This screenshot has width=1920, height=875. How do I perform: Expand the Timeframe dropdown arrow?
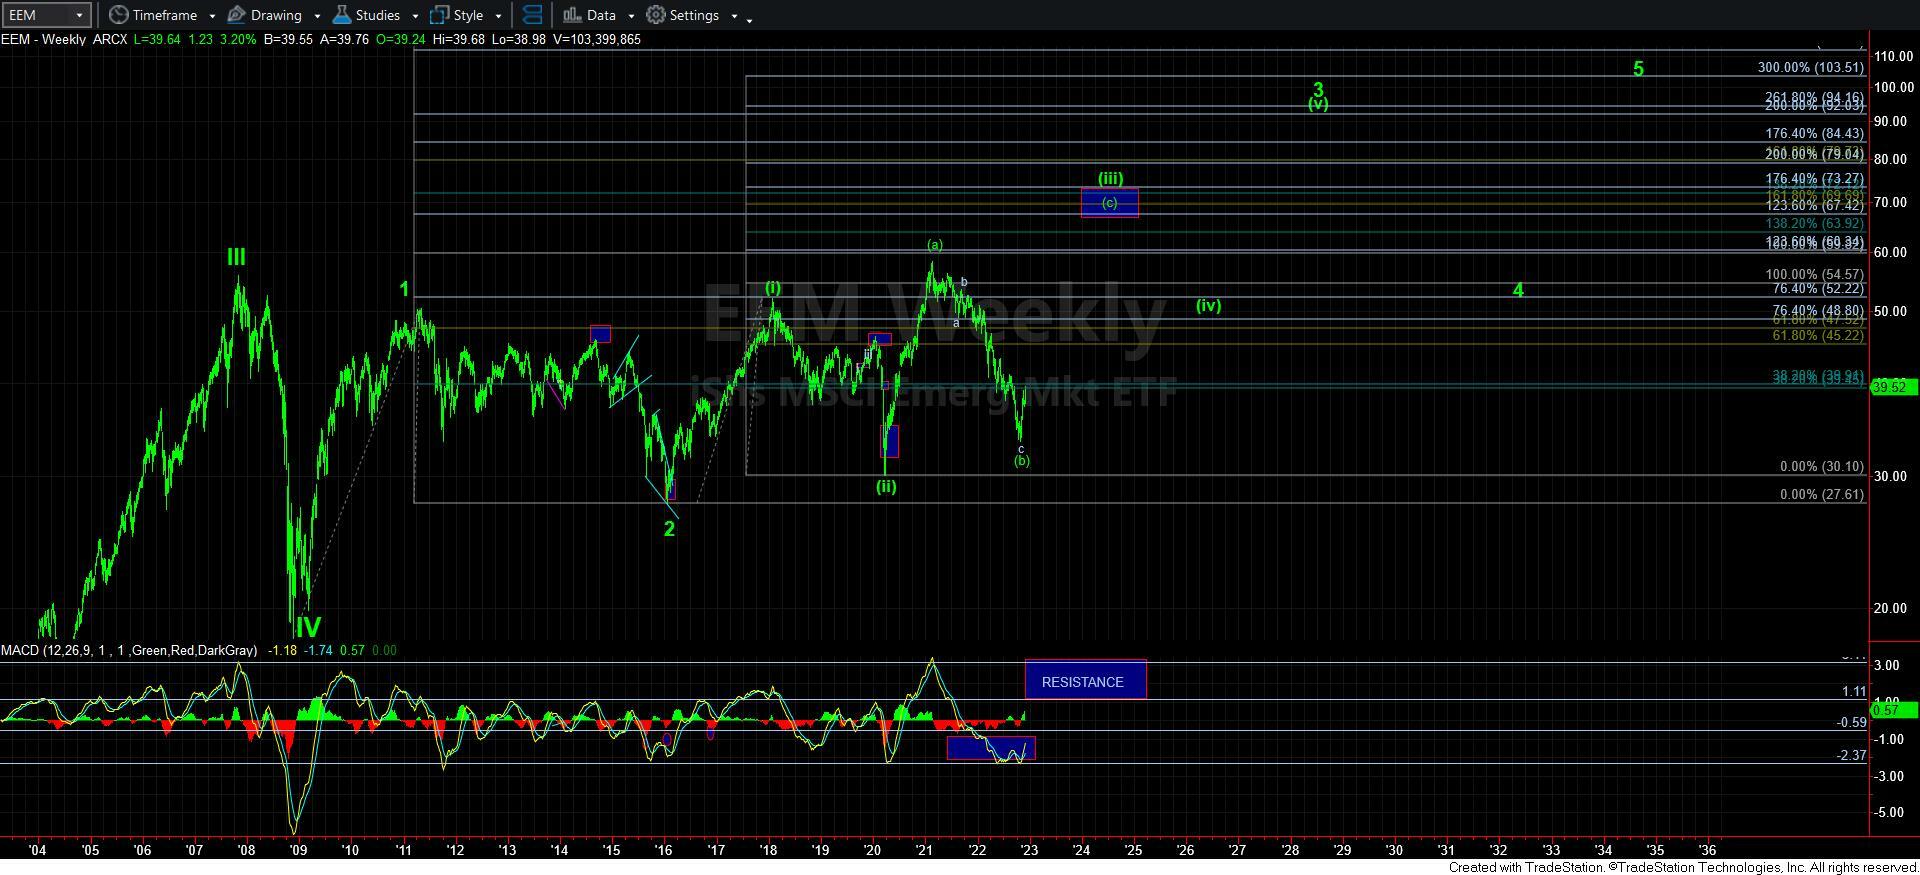213,16
